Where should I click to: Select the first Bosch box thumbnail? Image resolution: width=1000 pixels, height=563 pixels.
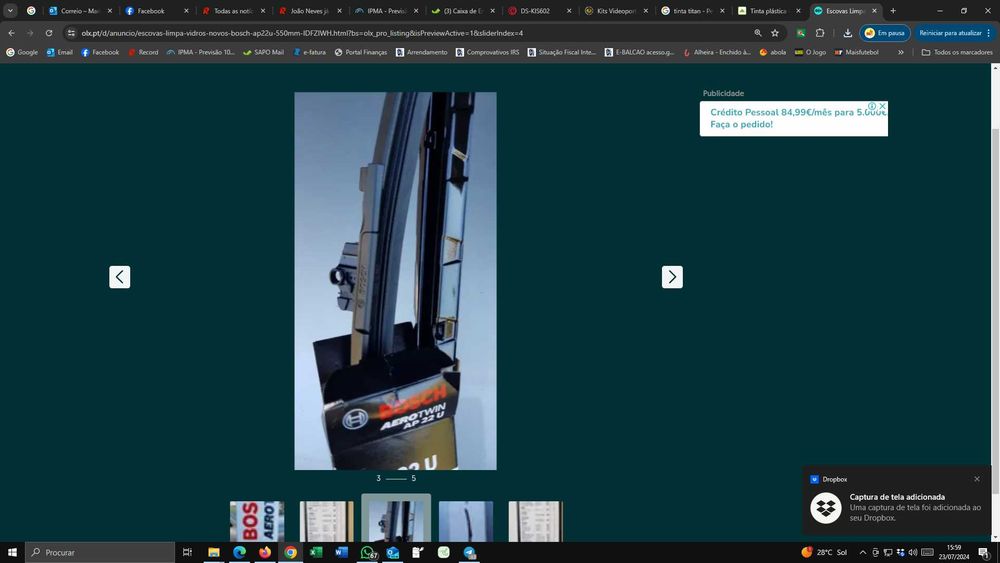[x=257, y=522]
